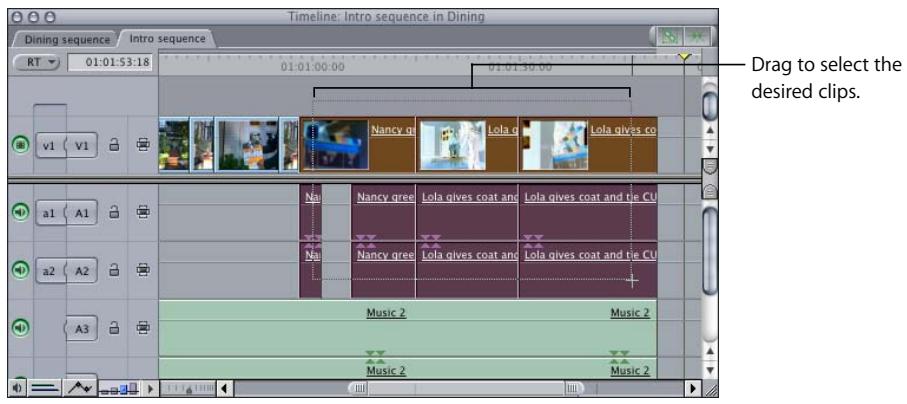Click the horizontal scroll right arrow

coord(692,388)
